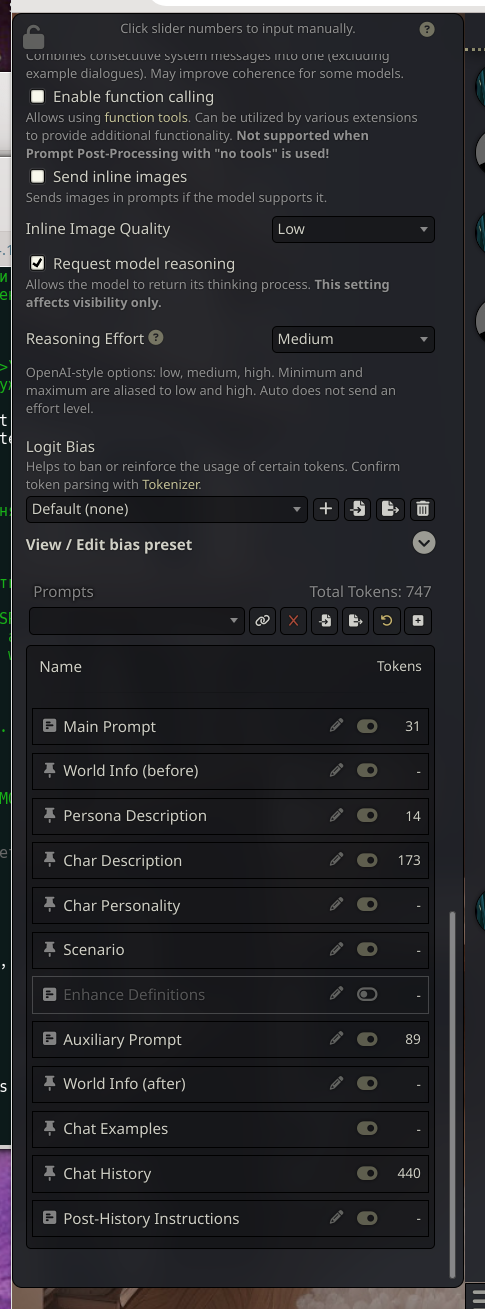Image resolution: width=485 pixels, height=1309 pixels.
Task: Edit the Main Prompt with the pencil icon
Action: coord(337,726)
